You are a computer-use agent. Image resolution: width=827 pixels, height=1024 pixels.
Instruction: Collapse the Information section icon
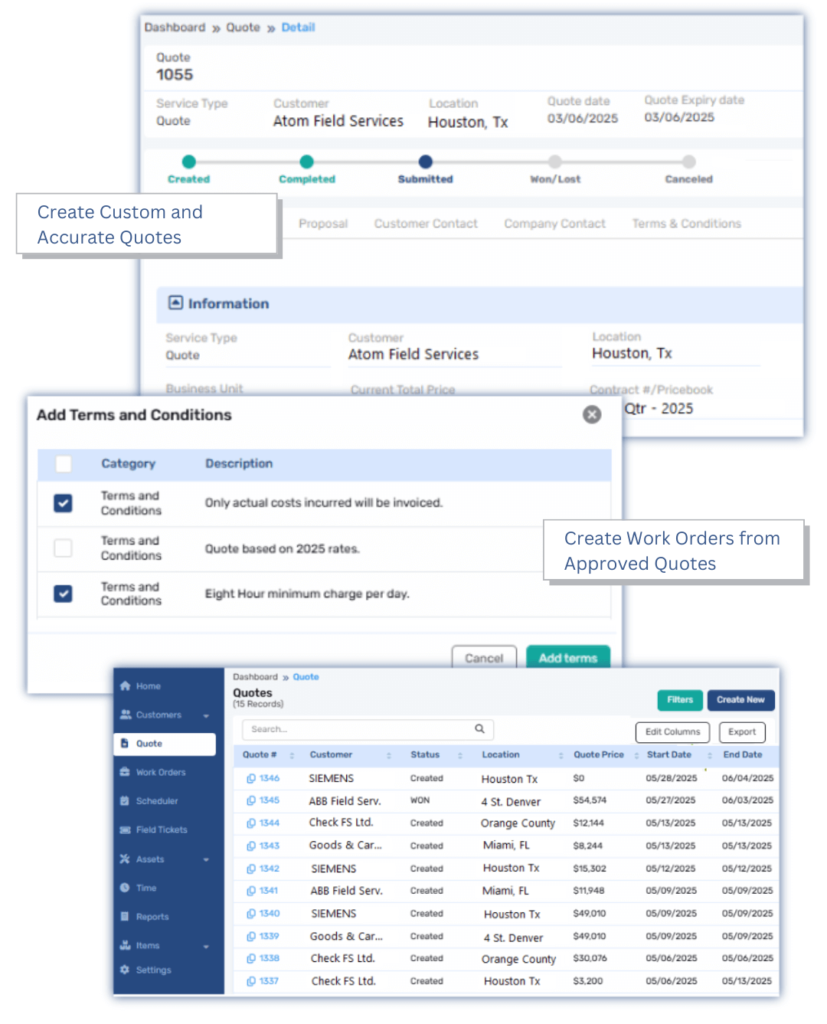(176, 303)
